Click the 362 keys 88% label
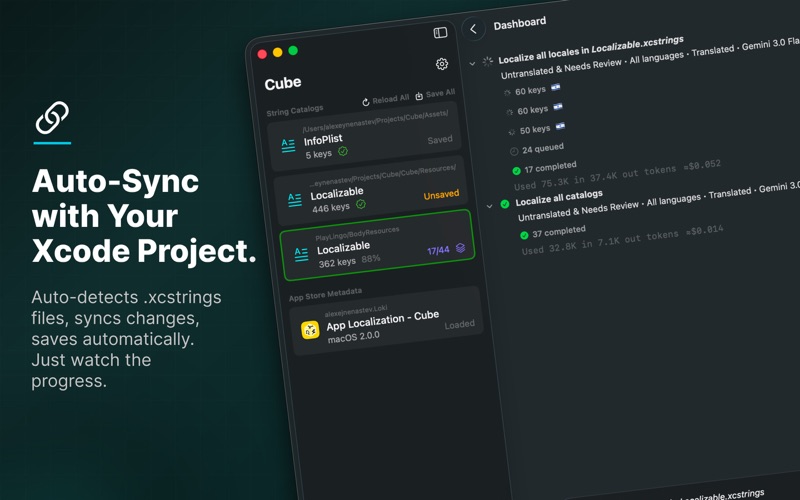 click(x=349, y=261)
